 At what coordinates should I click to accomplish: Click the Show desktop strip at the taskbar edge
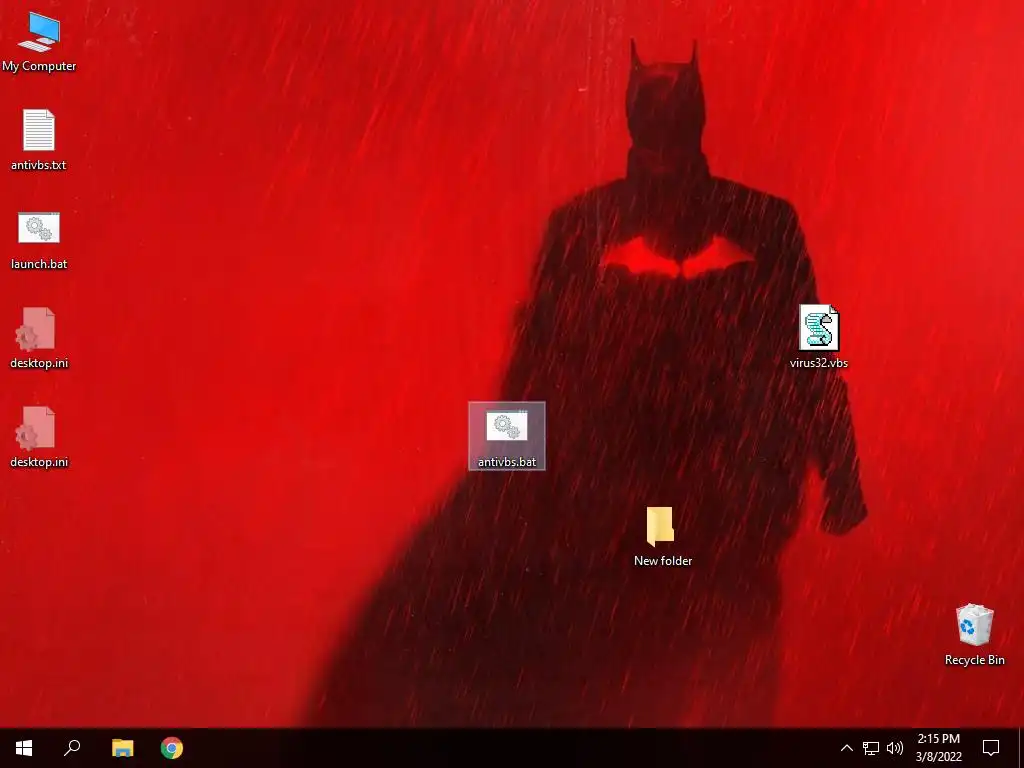click(1021, 748)
